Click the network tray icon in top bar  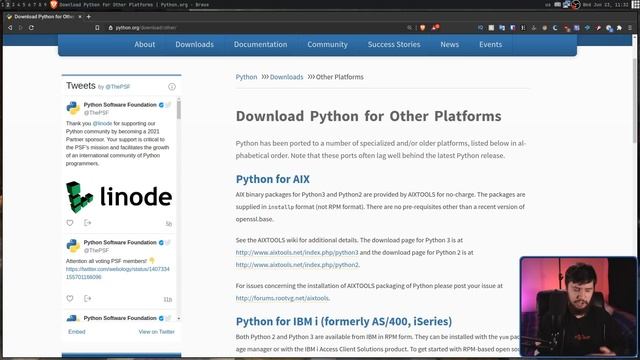(566, 4)
